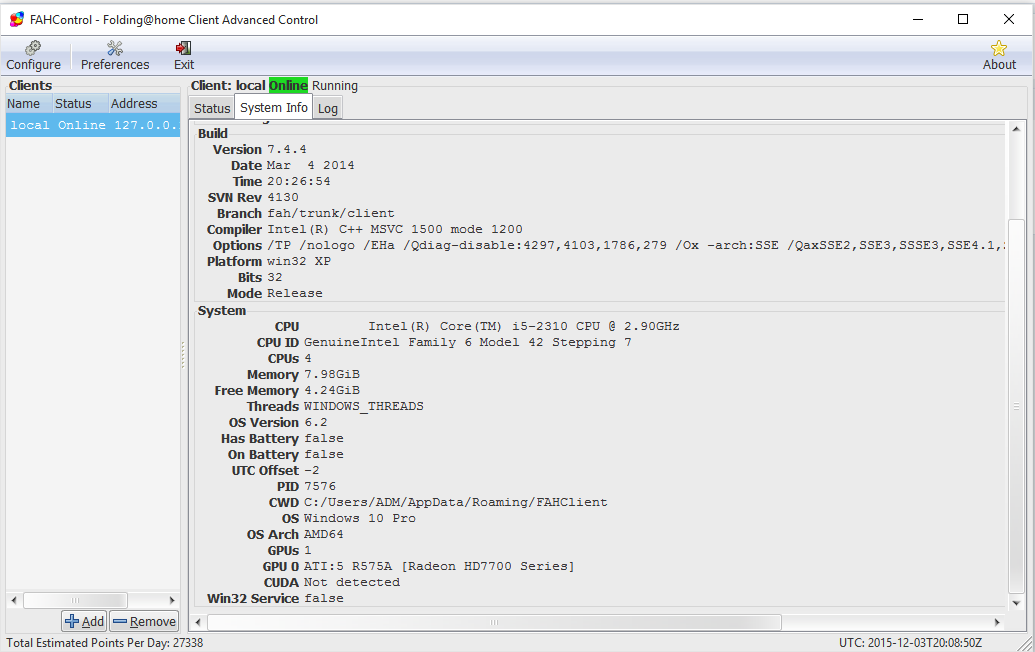The height and width of the screenshot is (652, 1035).
Task: Click the OS Arch value AMD64
Action: 323,534
